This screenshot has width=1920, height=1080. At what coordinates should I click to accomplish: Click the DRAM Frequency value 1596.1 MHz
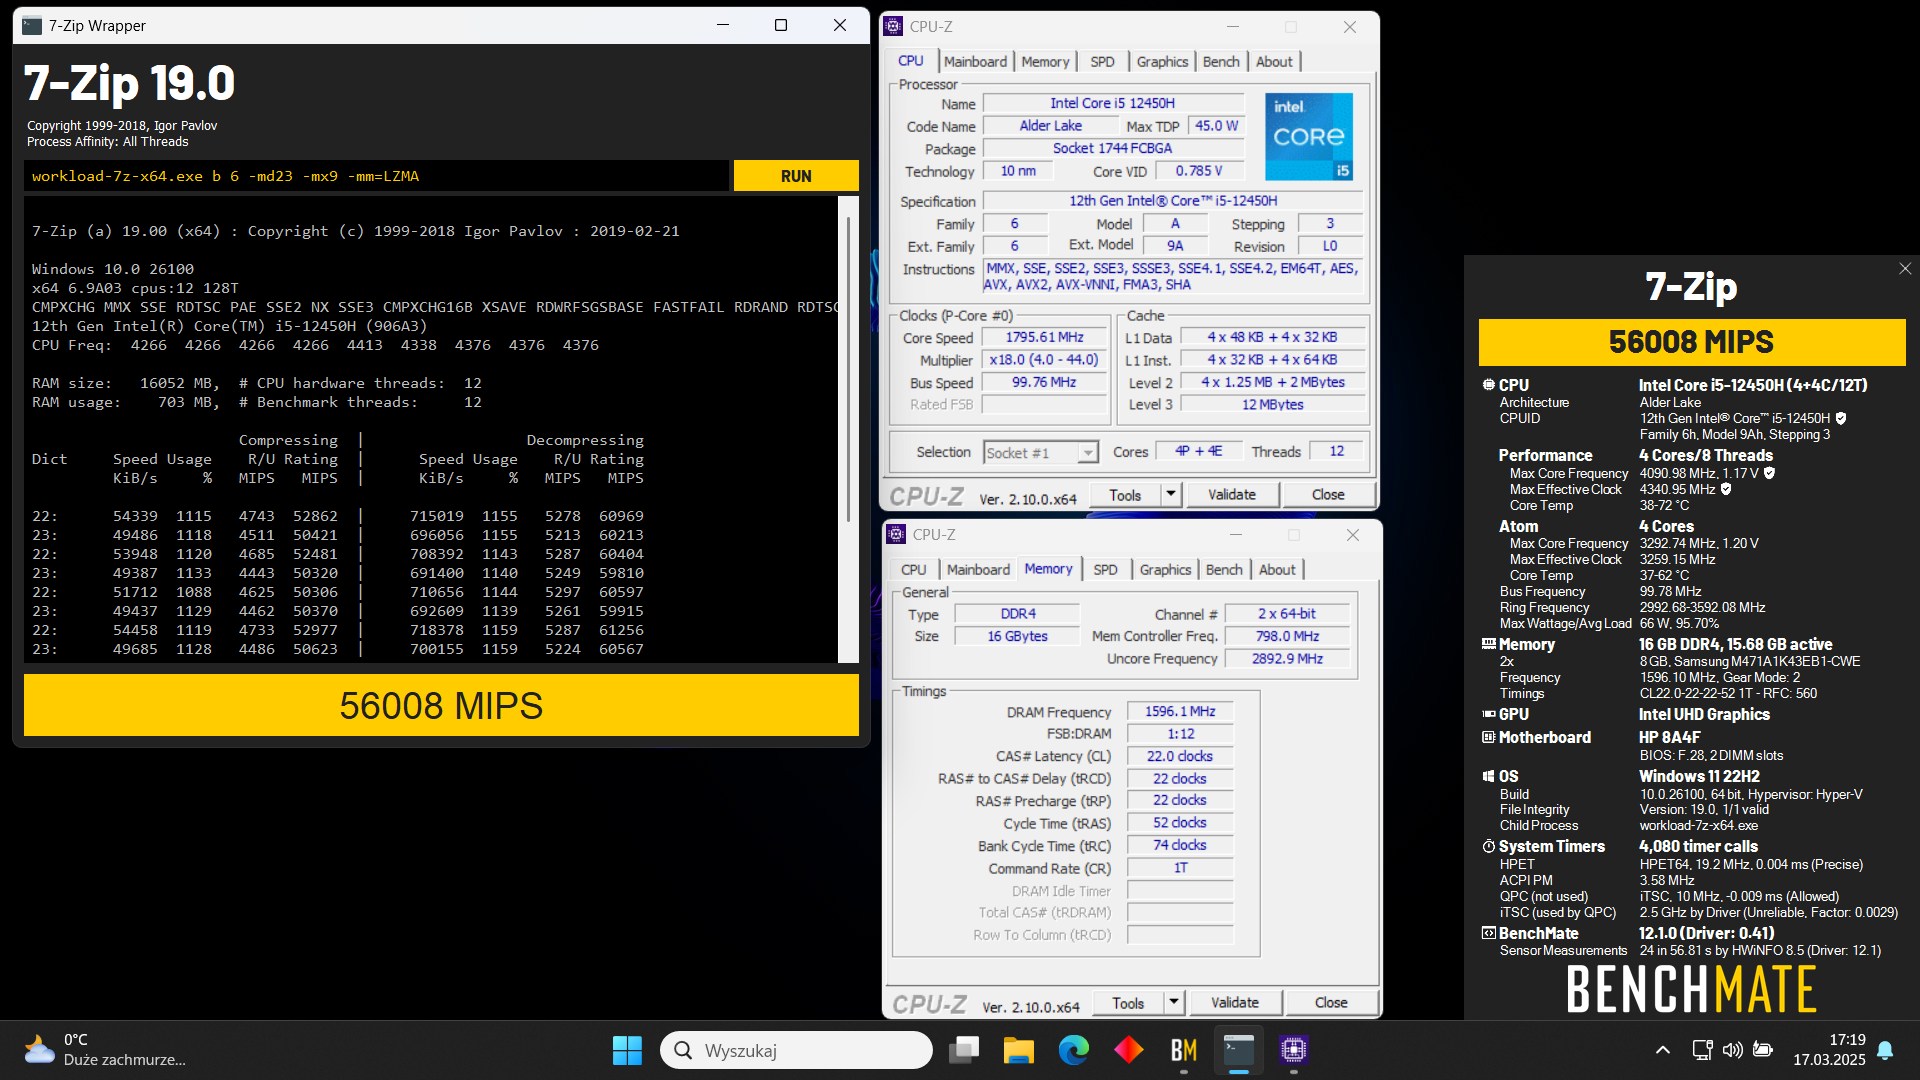(1180, 712)
